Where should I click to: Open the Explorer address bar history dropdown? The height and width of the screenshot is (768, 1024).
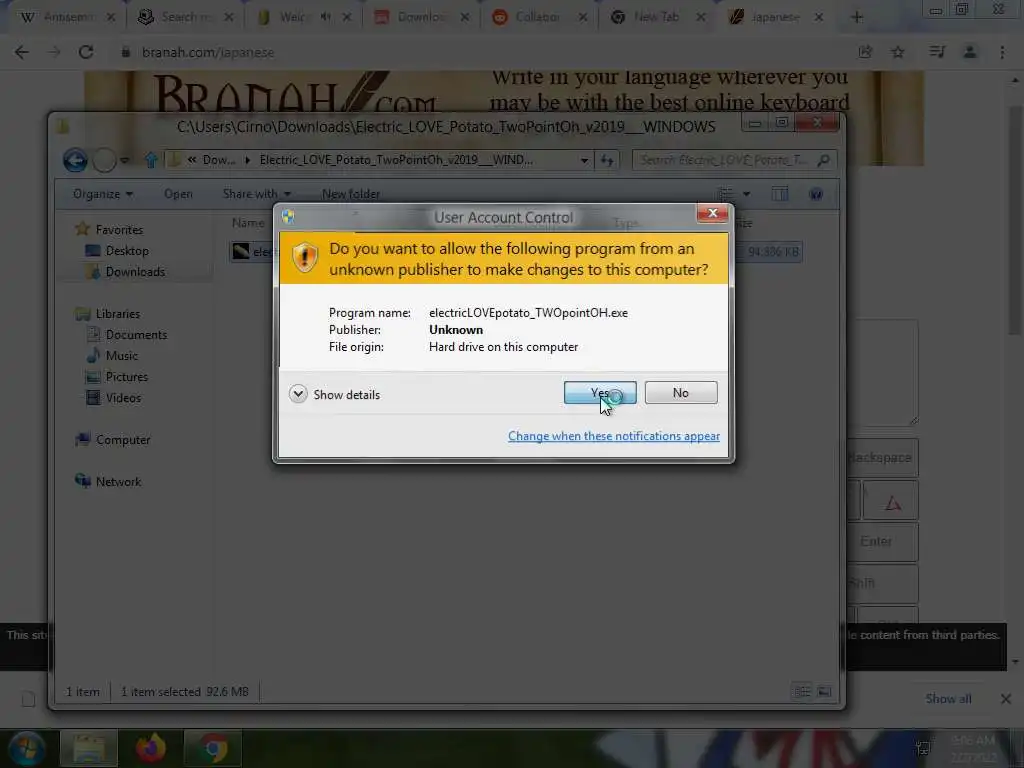tap(584, 160)
